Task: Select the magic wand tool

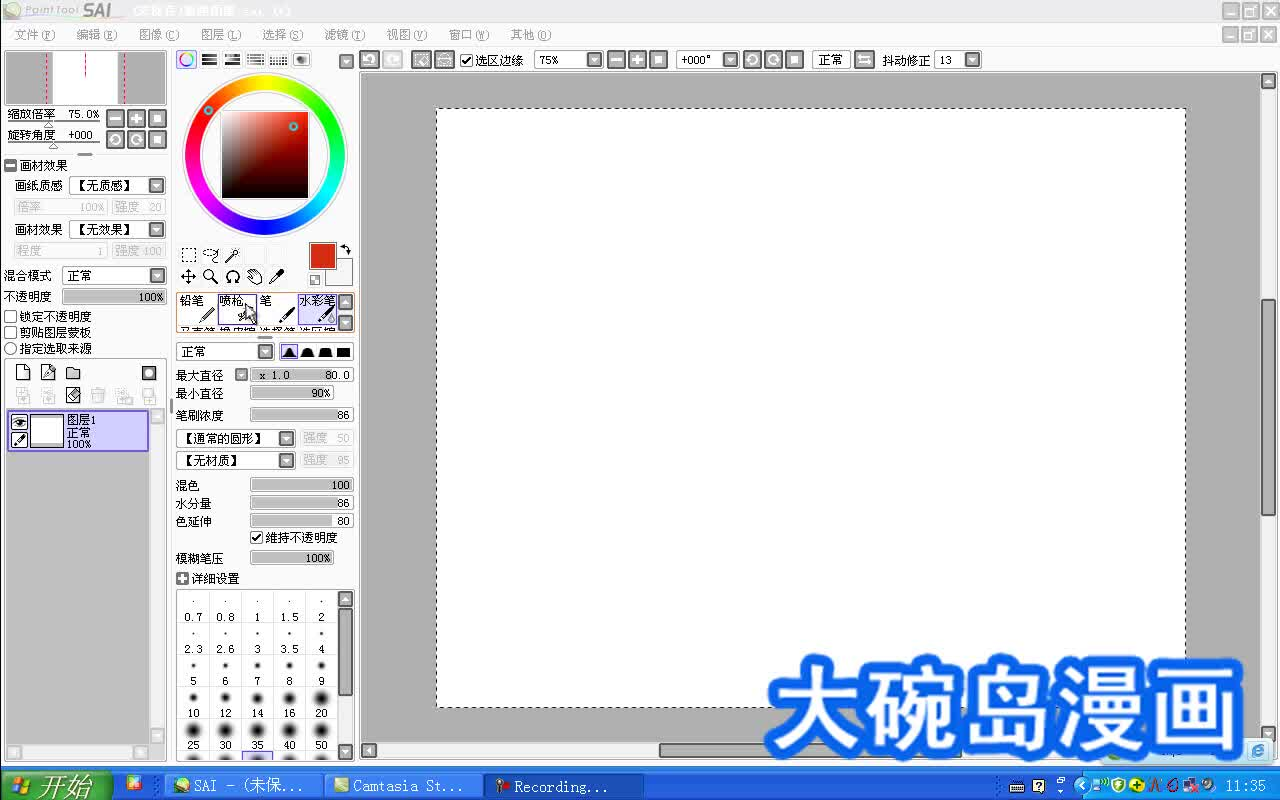Action: point(232,256)
